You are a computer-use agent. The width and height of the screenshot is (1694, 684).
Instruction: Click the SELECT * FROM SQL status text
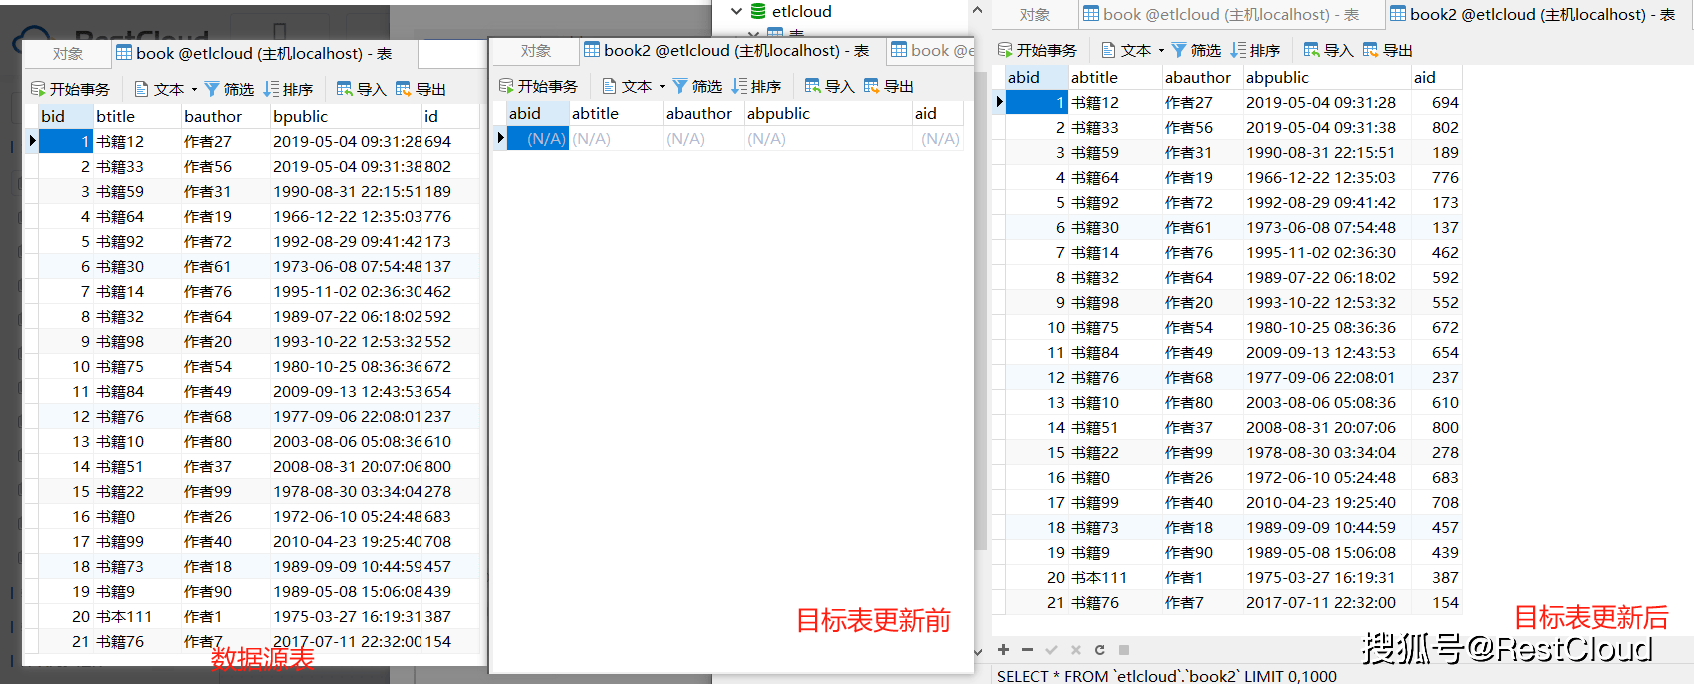pos(1166,676)
